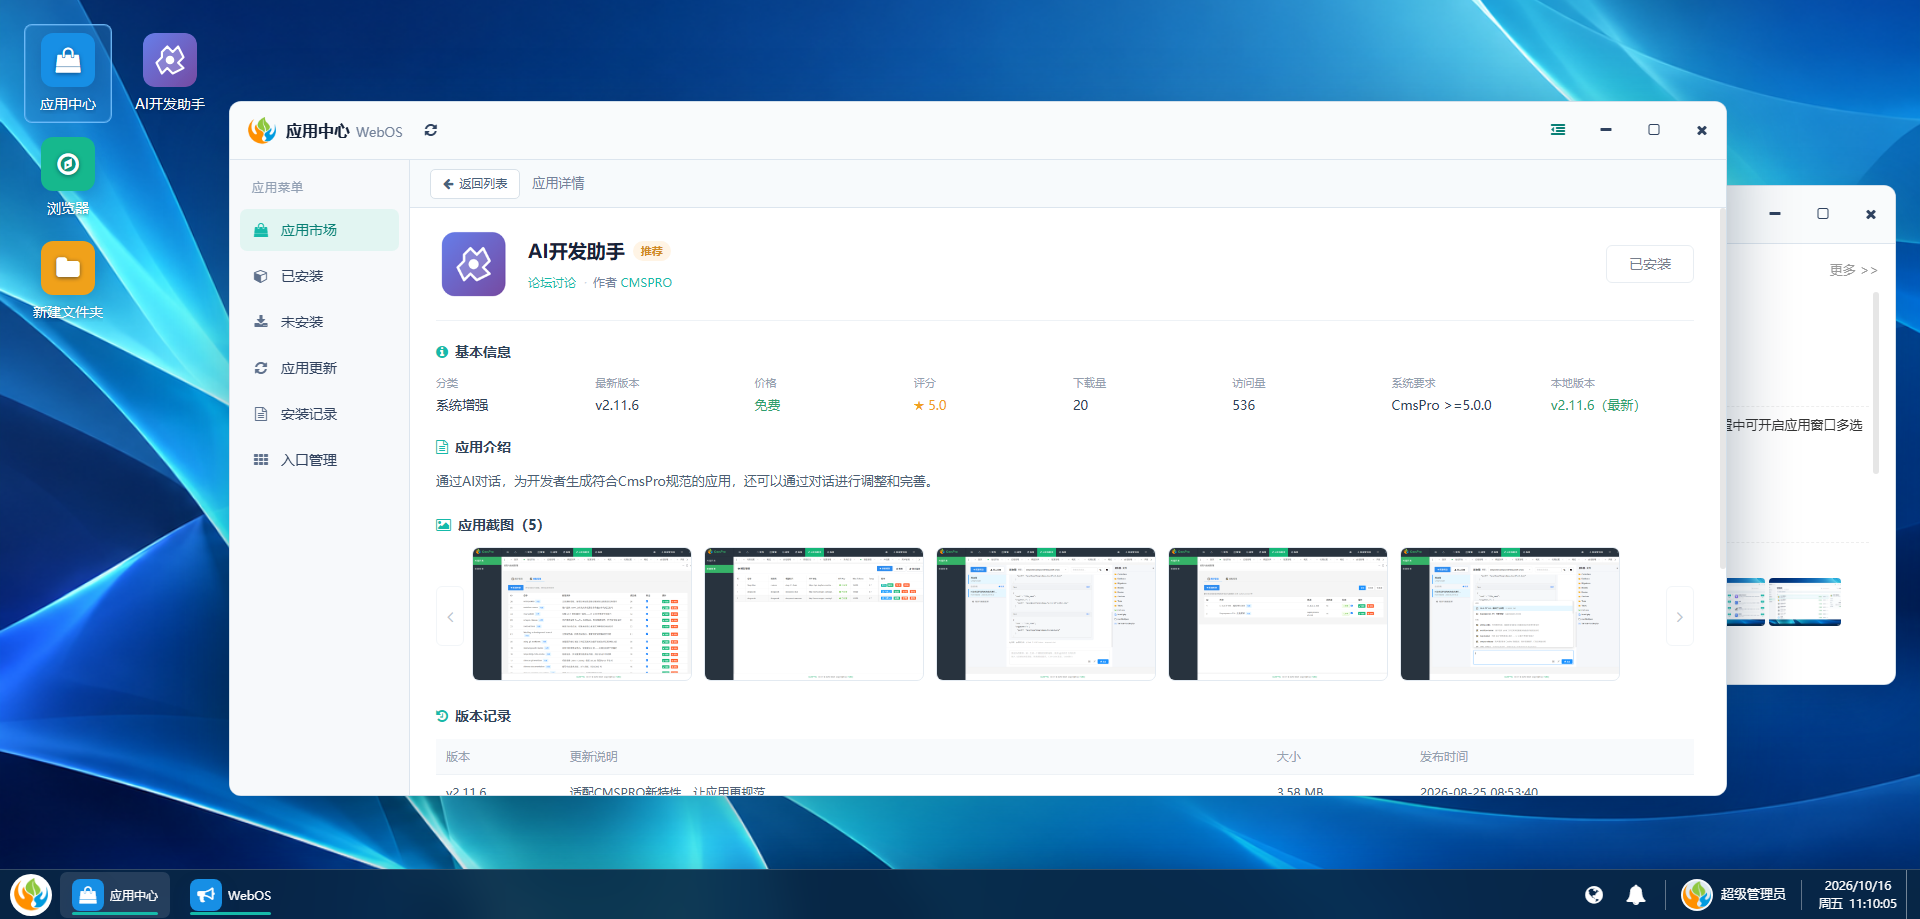The width and height of the screenshot is (1920, 919).
Task: Open the first app screenshot thumbnail
Action: click(582, 614)
